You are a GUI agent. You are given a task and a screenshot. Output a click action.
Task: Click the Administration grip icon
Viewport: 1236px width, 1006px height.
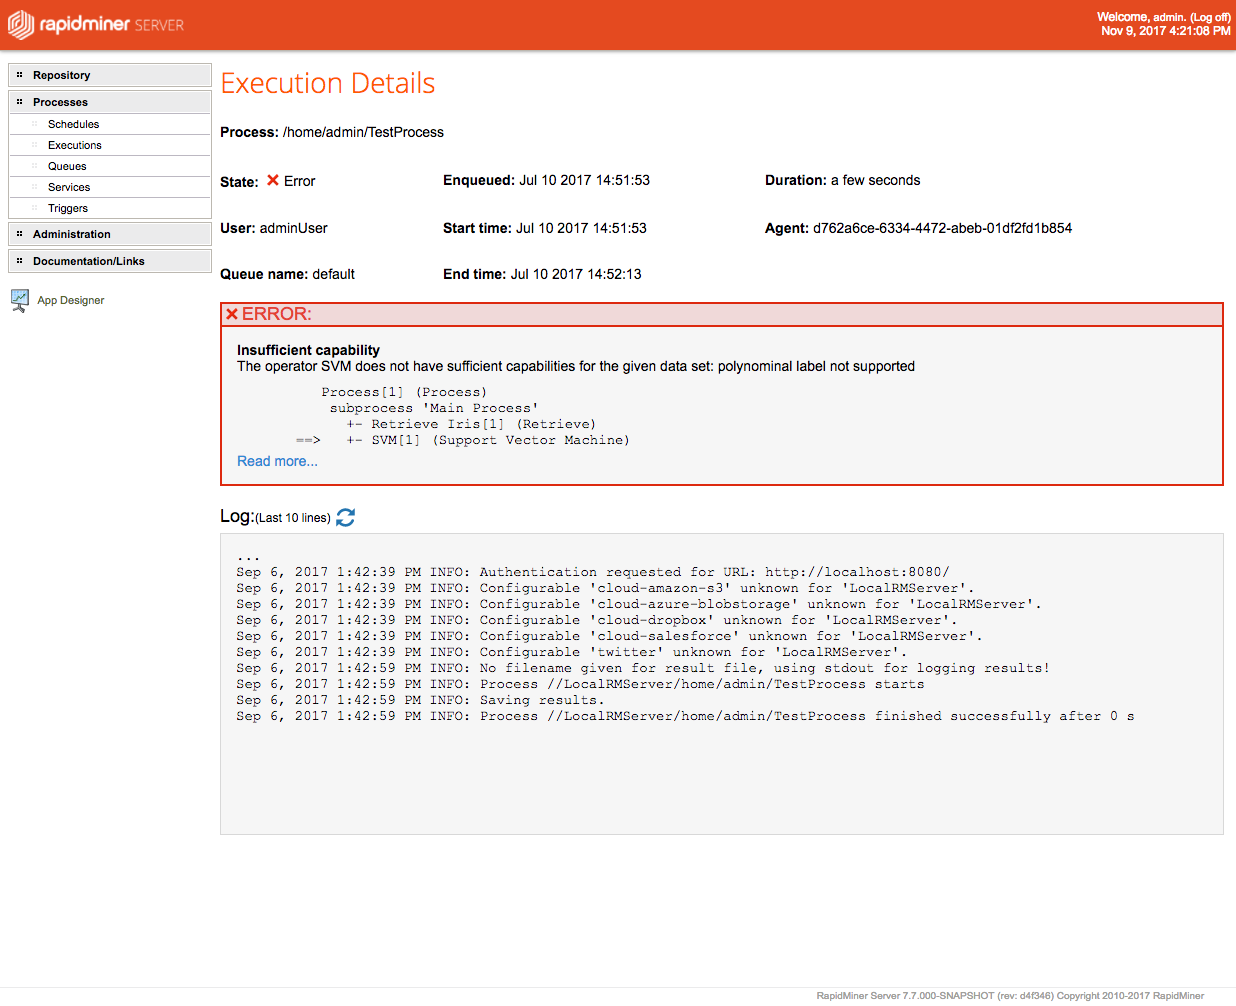click(x=19, y=234)
